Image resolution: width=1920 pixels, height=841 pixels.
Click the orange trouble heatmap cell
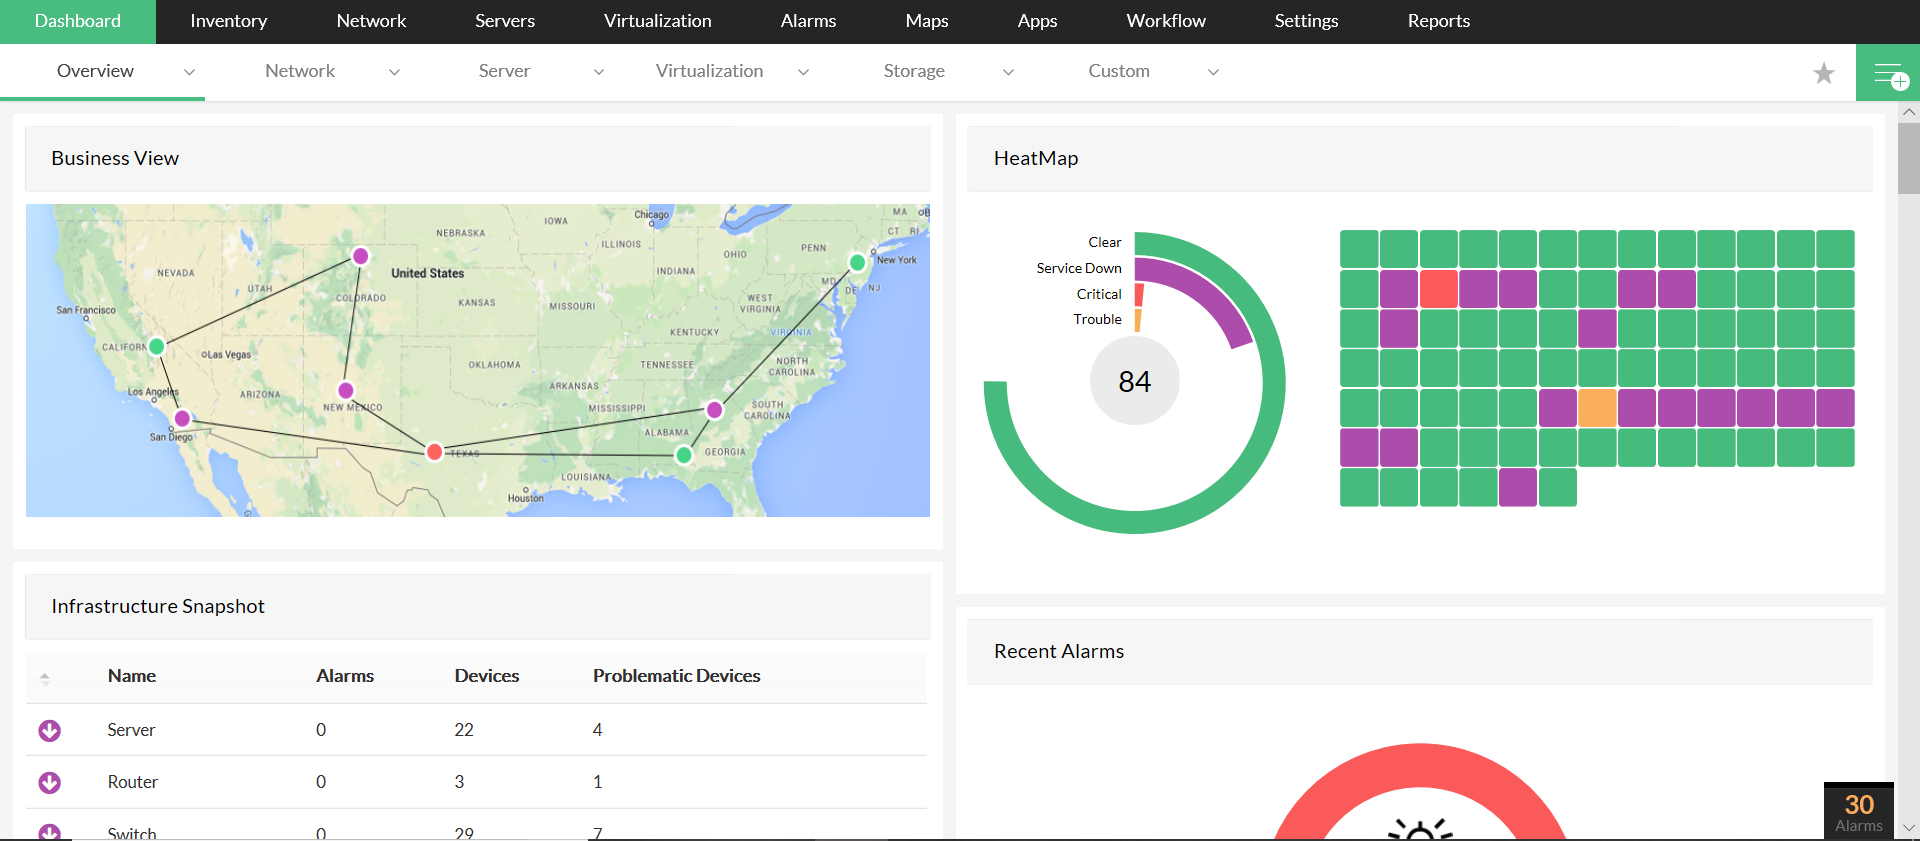click(x=1597, y=408)
